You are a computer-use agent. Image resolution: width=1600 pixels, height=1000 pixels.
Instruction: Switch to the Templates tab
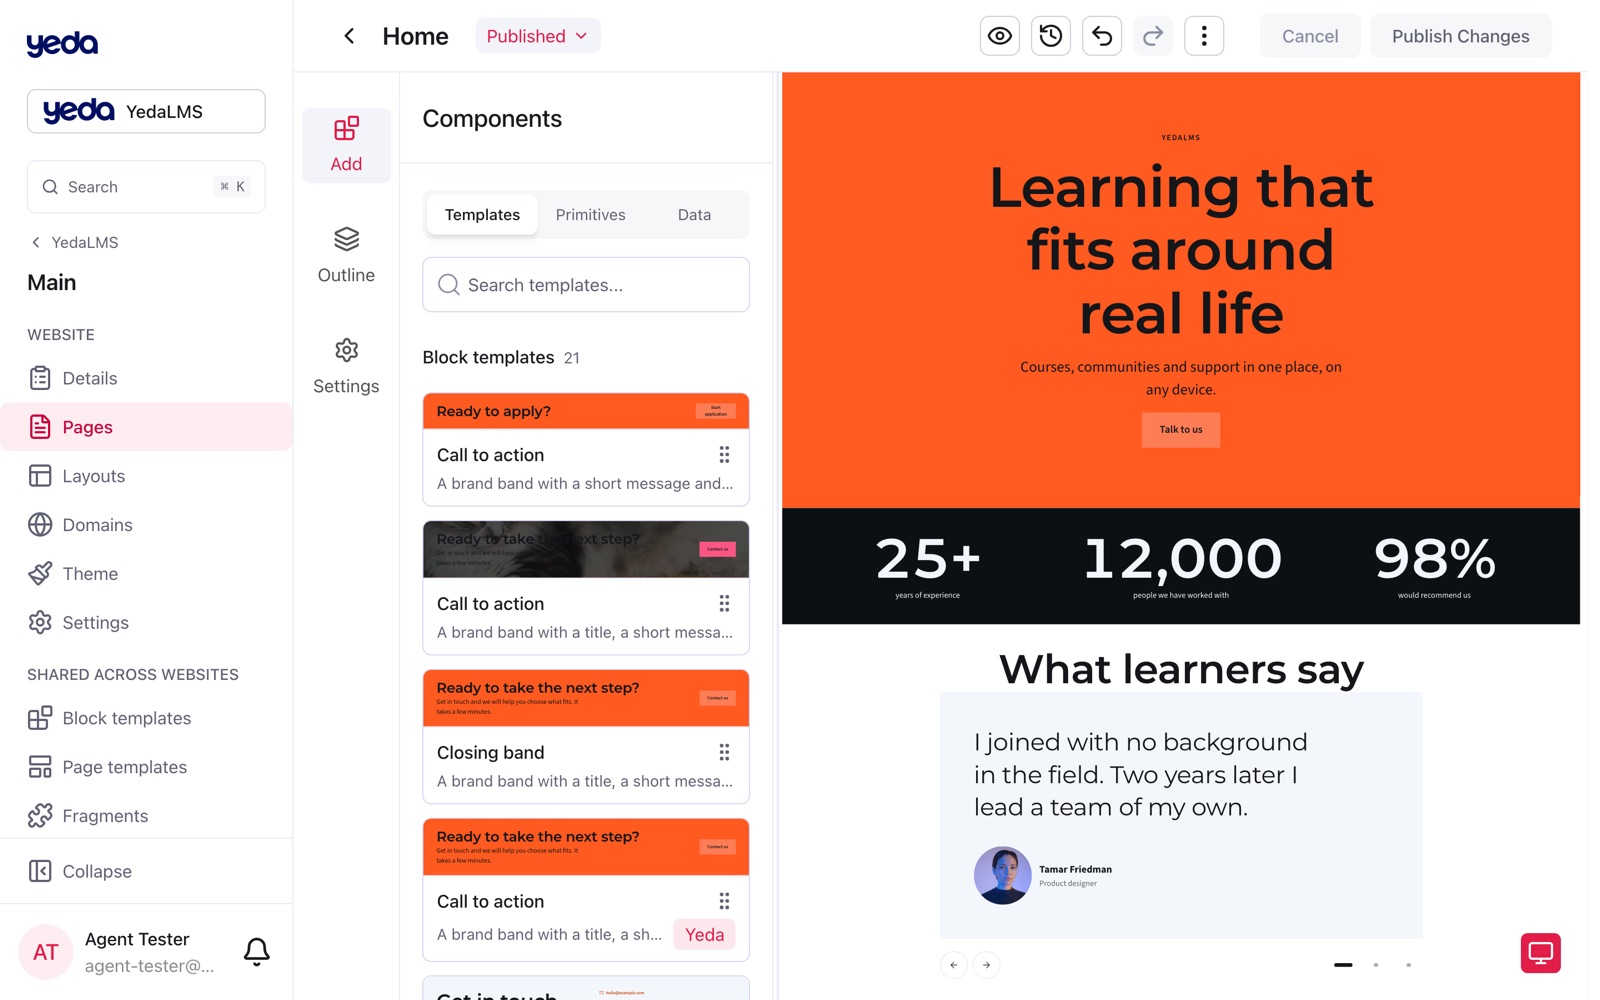pyautogui.click(x=482, y=215)
